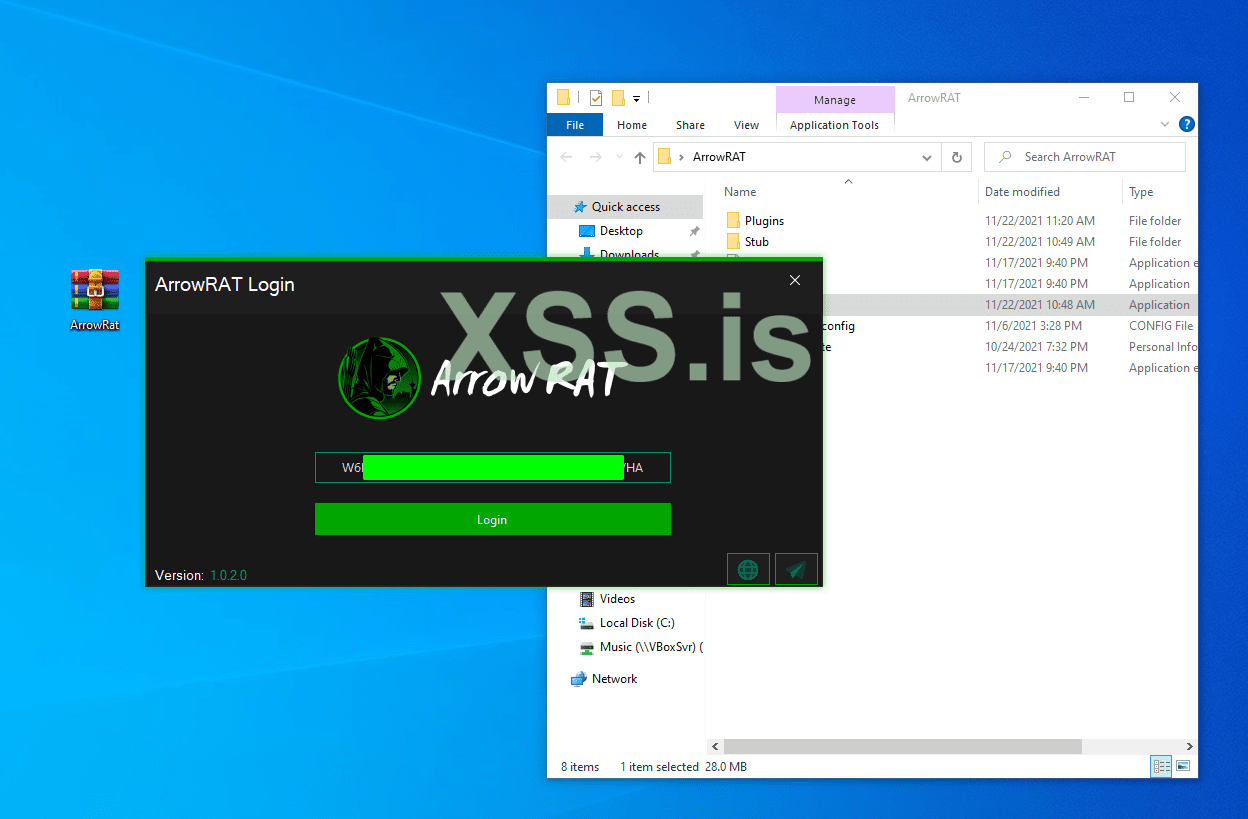
Task: Click the Arrow RAT hooded archer logo
Action: click(x=381, y=377)
